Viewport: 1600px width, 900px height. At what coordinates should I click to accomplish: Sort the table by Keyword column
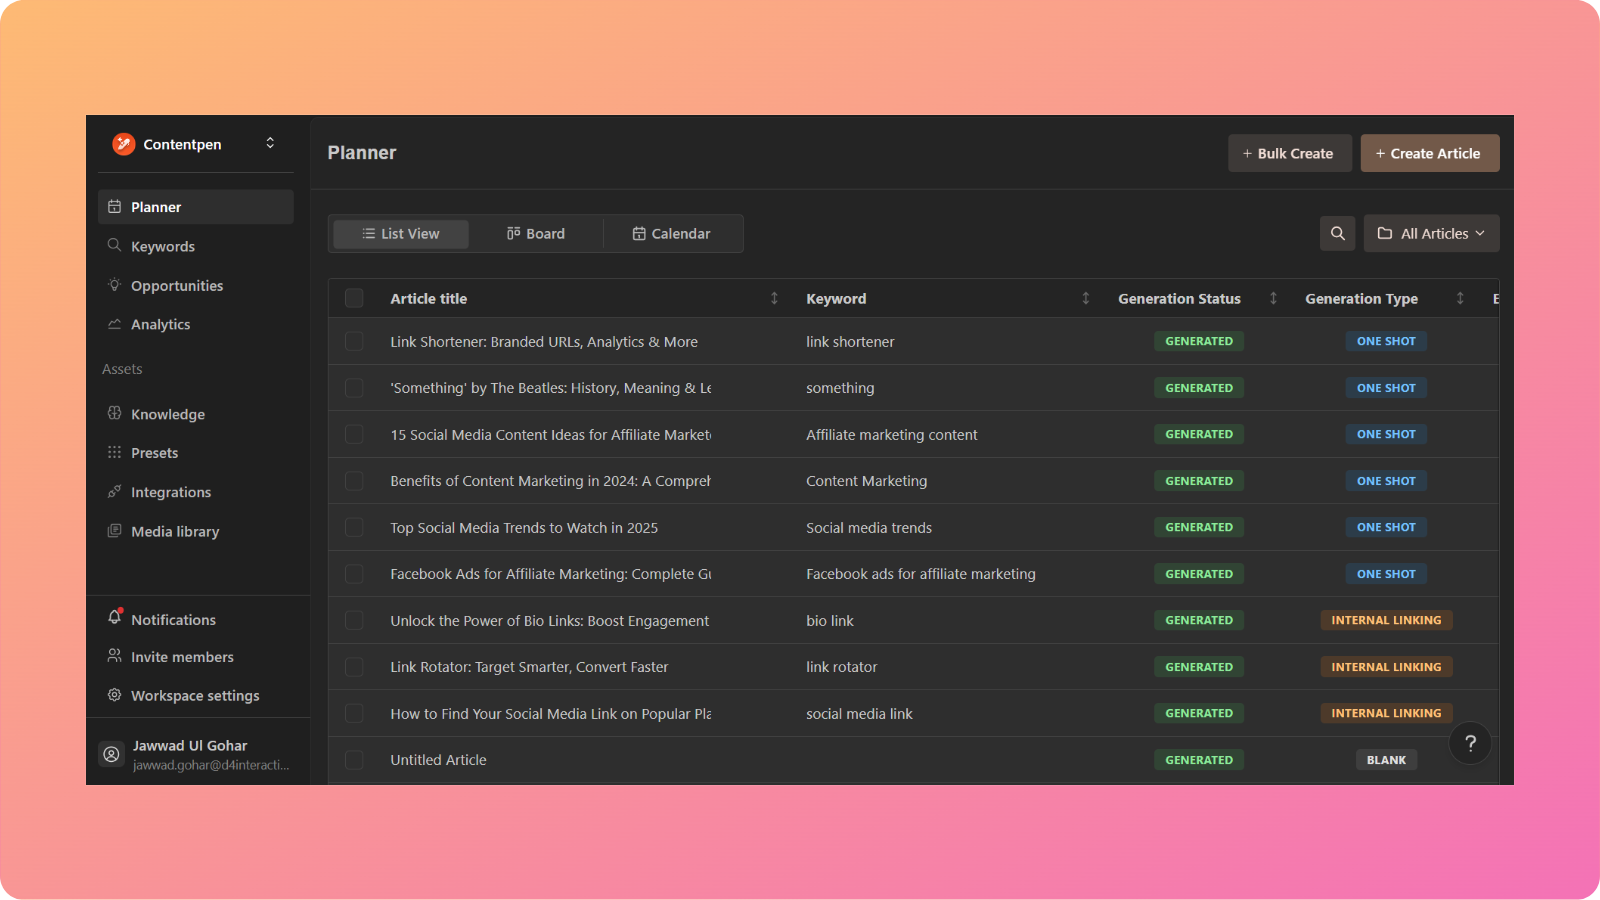[x=1085, y=298]
